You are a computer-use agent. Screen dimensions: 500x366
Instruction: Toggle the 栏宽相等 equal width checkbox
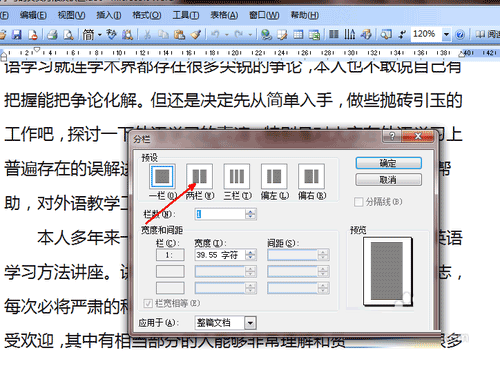point(148,303)
